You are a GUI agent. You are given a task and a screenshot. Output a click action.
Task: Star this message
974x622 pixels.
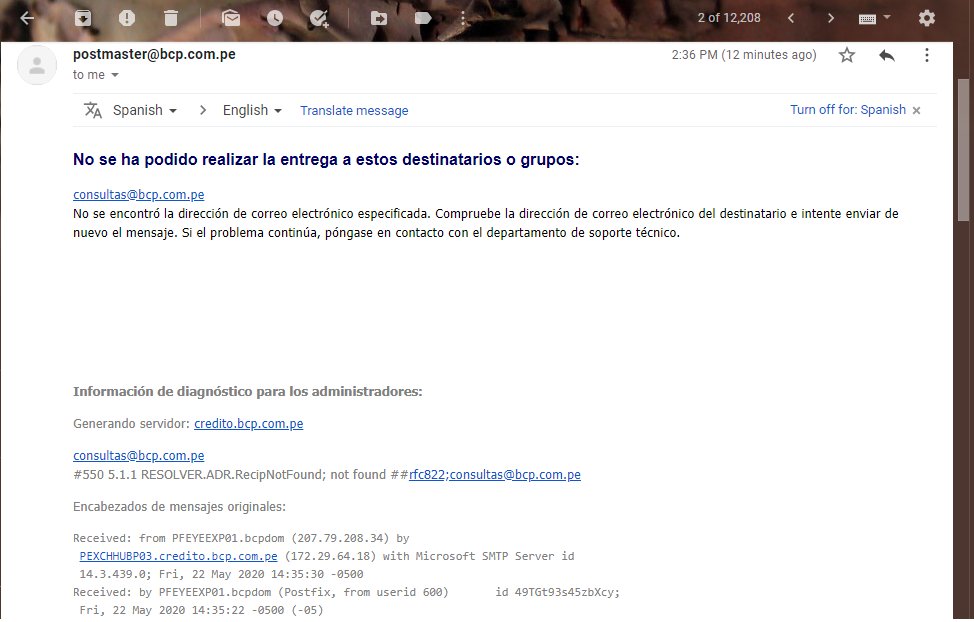(847, 55)
